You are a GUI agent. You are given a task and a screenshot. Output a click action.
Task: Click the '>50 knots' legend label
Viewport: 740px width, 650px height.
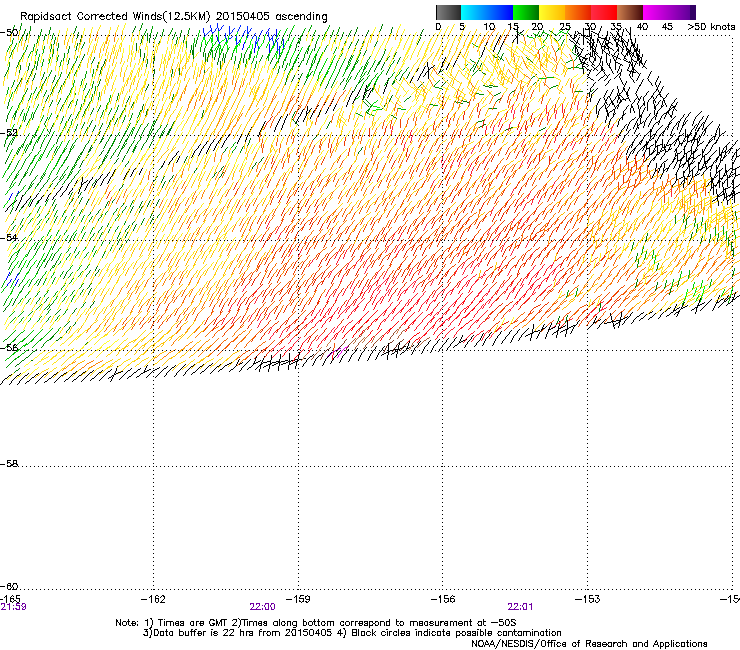711,27
